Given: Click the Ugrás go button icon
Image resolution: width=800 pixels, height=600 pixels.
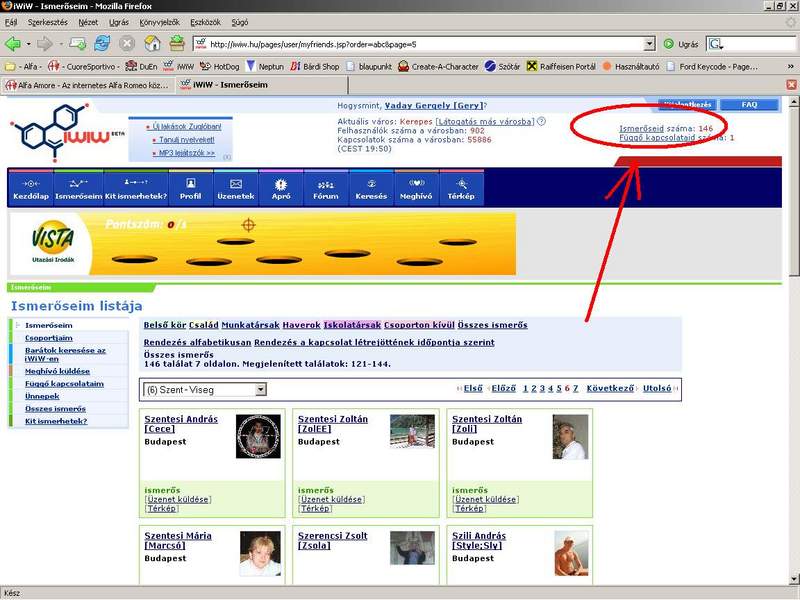Looking at the screenshot, I should 668,44.
